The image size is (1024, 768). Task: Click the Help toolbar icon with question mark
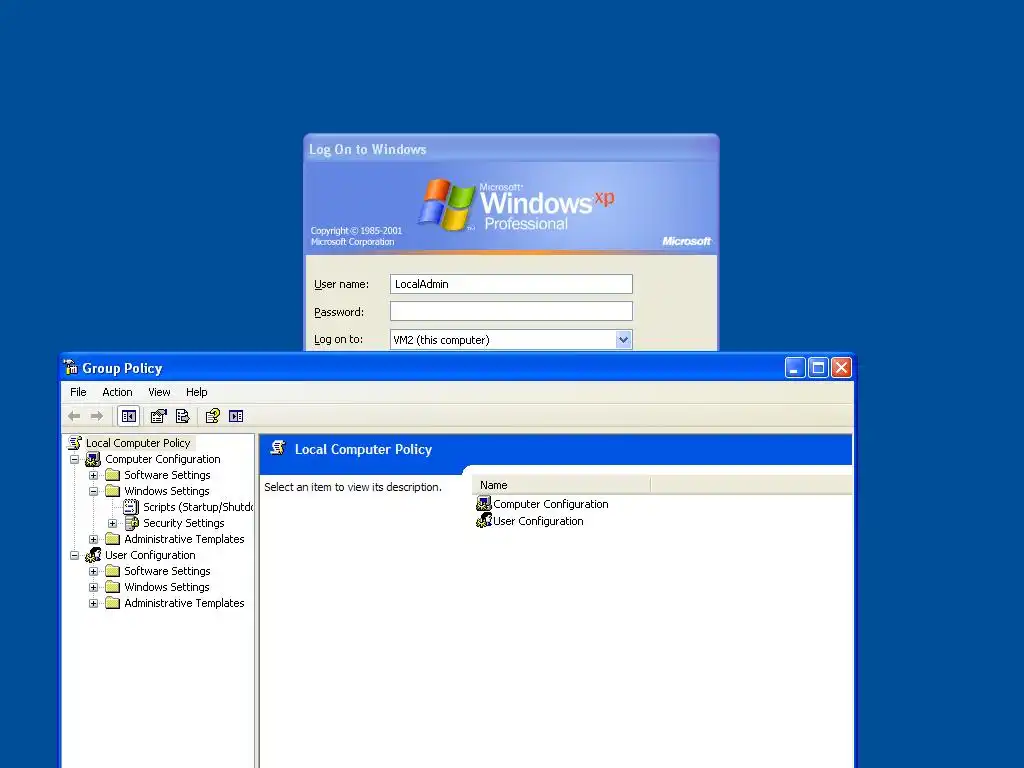213,416
